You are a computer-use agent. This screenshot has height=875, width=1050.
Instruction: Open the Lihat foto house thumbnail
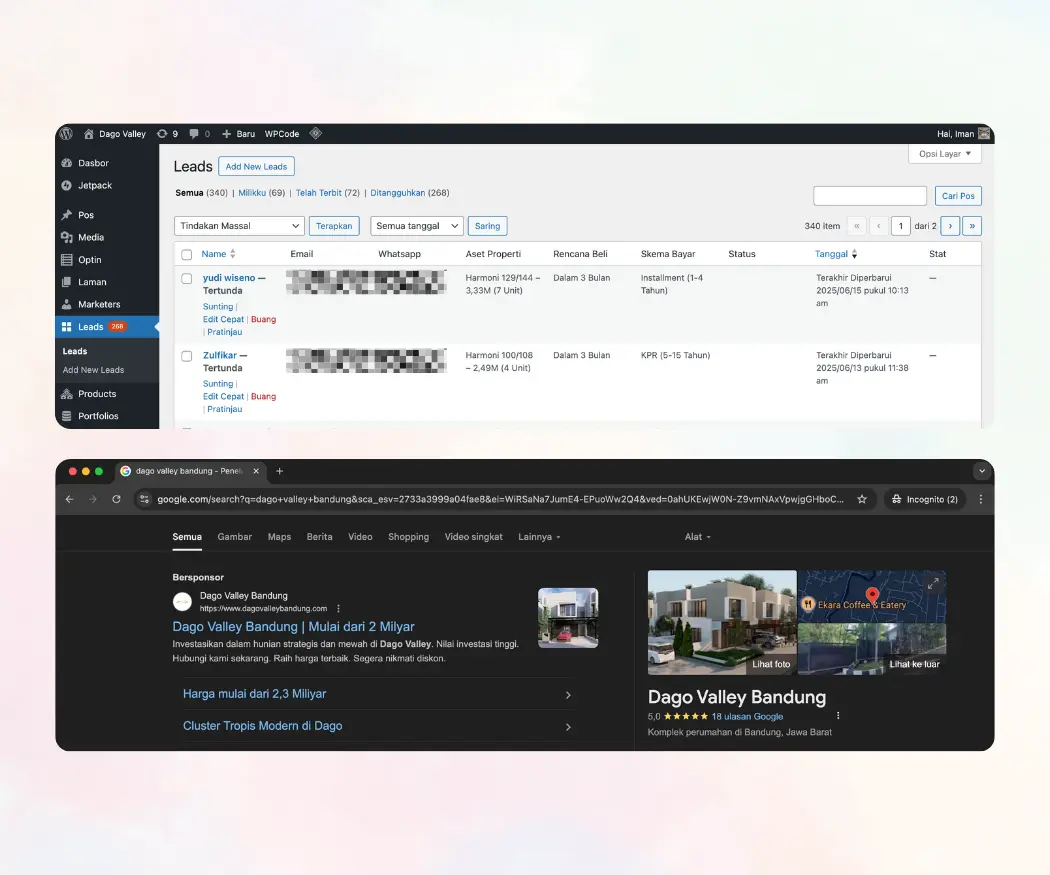[722, 618]
